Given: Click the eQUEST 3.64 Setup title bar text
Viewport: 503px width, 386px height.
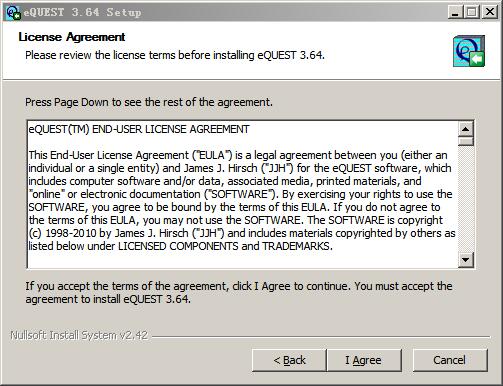Looking at the screenshot, I should [x=82, y=13].
